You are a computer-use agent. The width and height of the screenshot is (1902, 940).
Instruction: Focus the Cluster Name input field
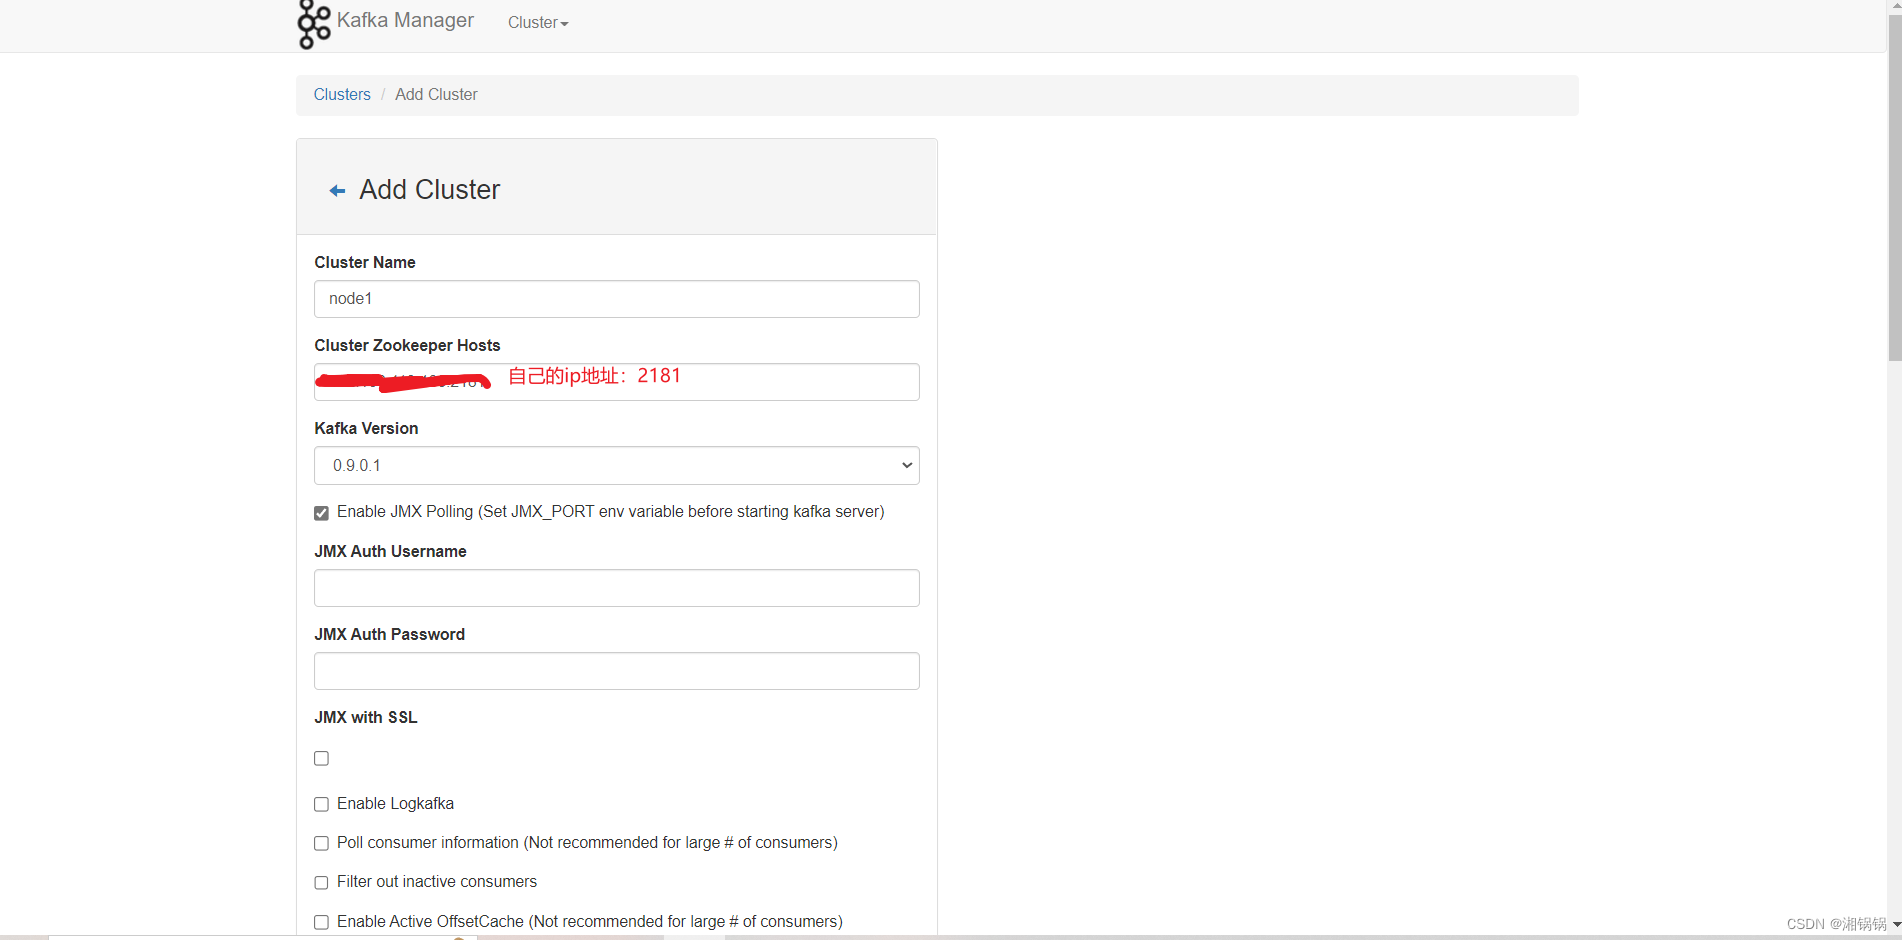617,299
